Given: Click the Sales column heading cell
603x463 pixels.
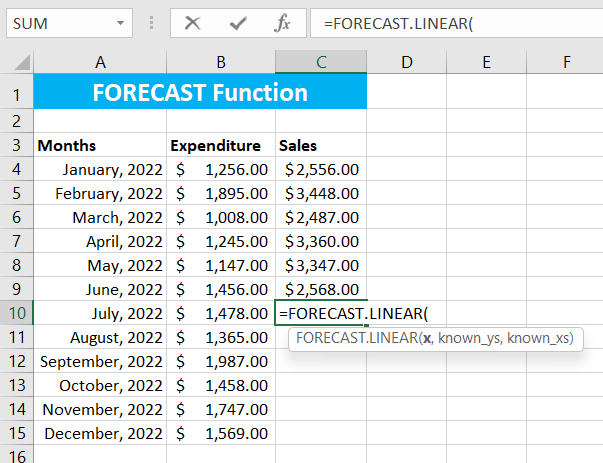Looking at the screenshot, I should coord(321,145).
